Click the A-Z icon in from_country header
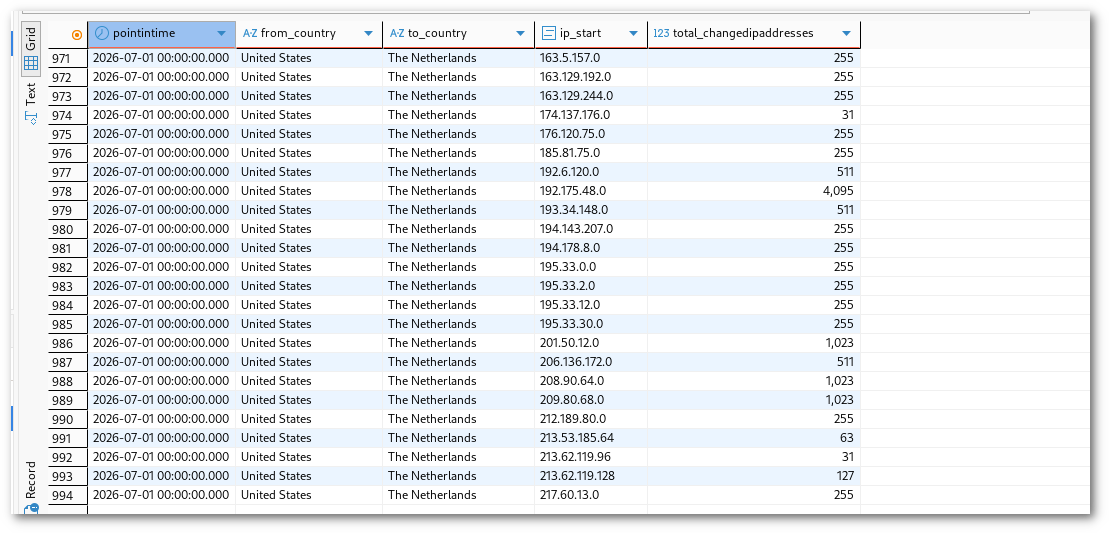Image resolution: width=1109 pixels, height=533 pixels. click(250, 33)
